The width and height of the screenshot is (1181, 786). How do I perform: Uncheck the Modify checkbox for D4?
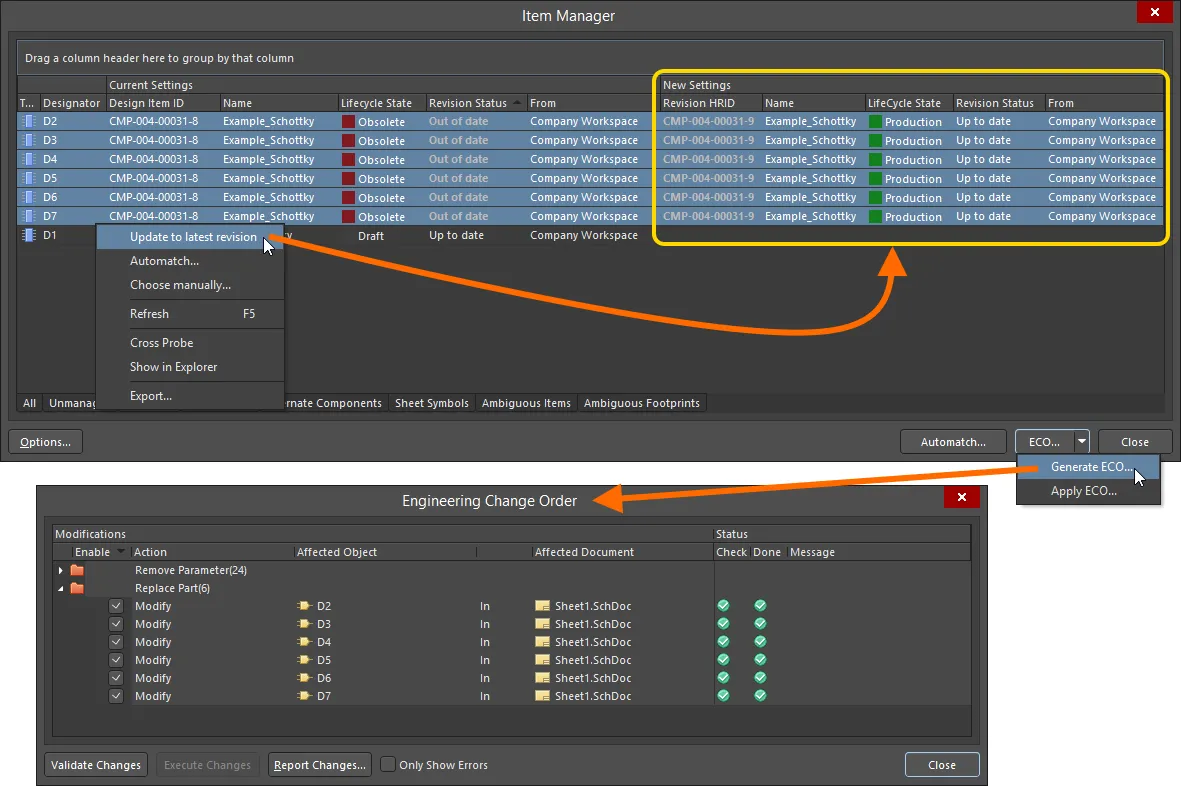pos(116,642)
